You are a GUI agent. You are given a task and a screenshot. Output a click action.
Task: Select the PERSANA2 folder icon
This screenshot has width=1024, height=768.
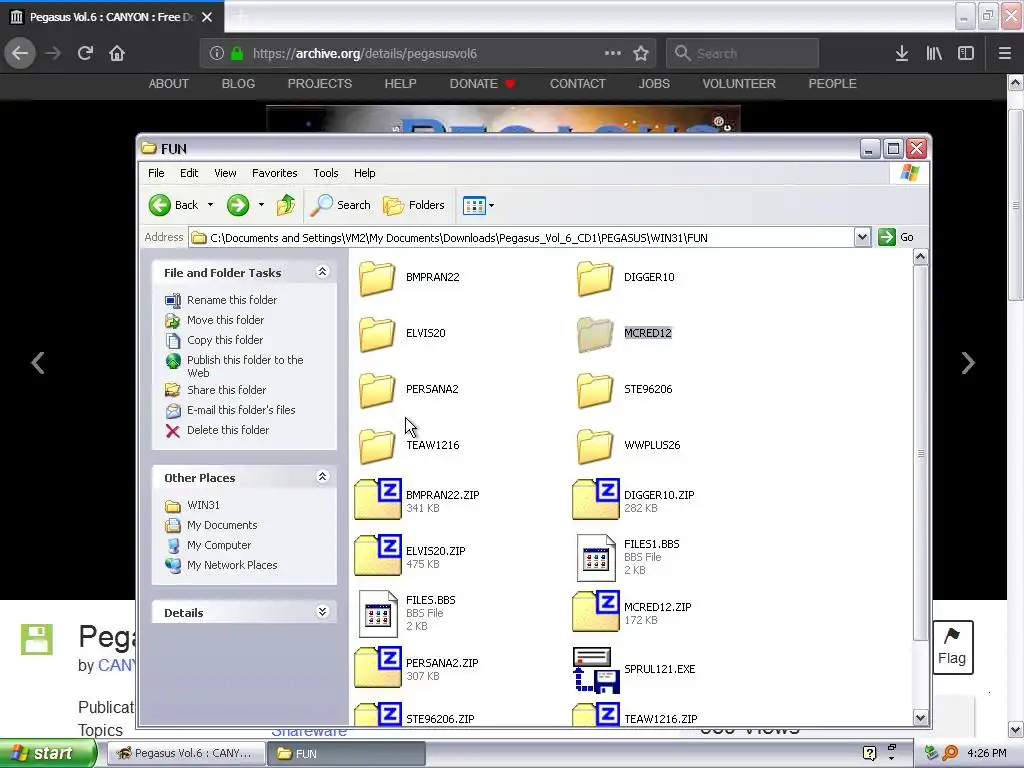coord(377,390)
